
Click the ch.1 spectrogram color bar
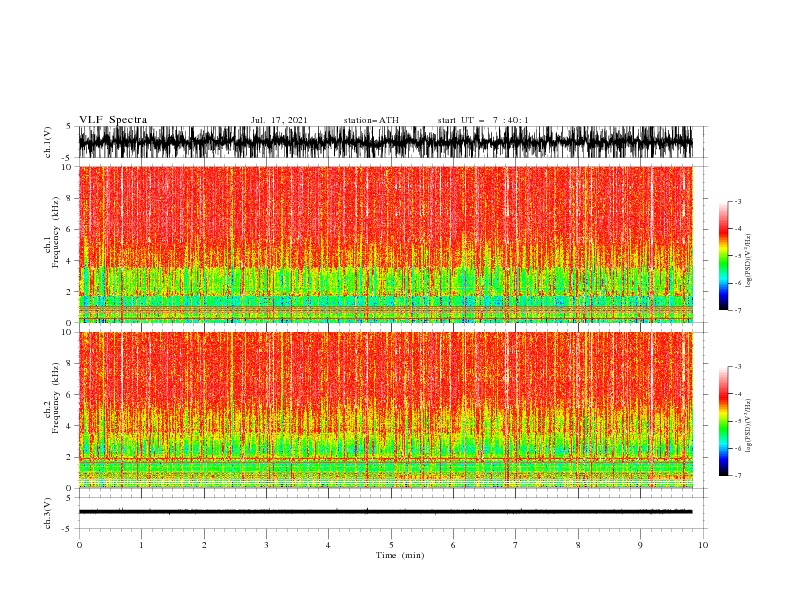(x=724, y=256)
